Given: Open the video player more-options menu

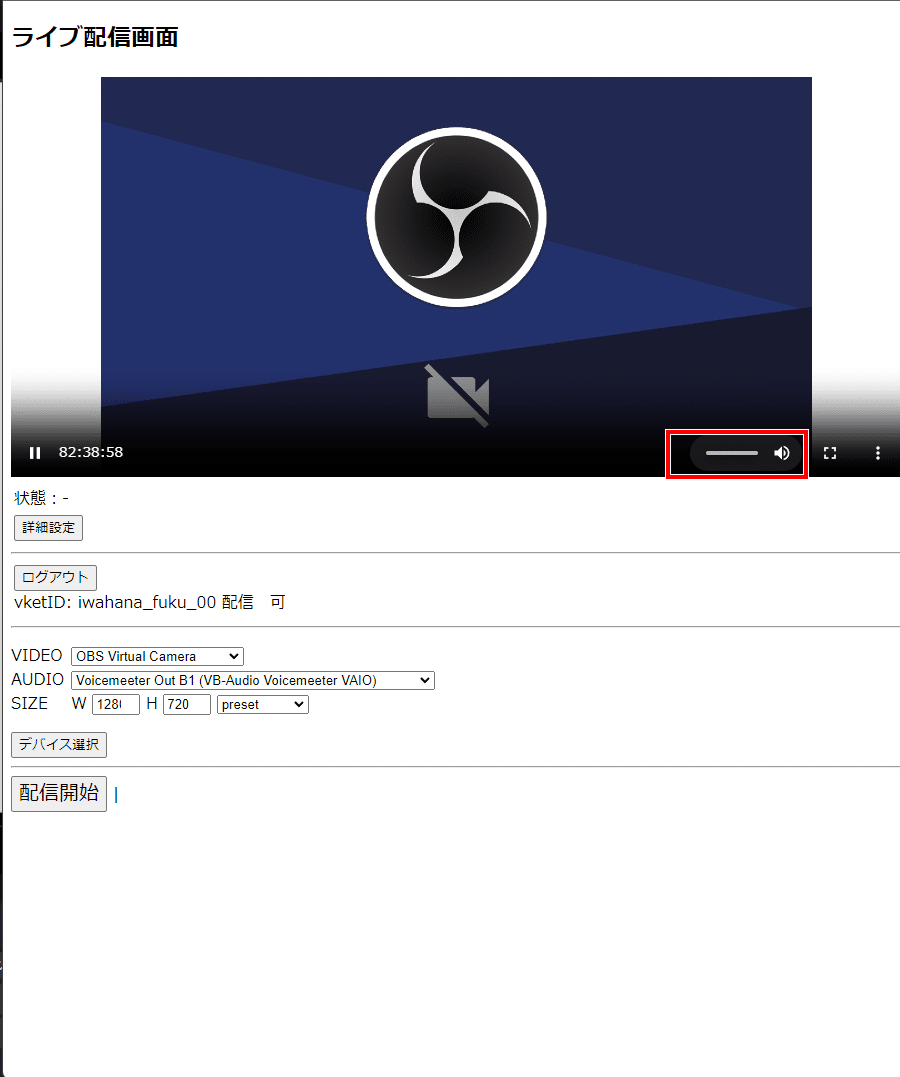Looking at the screenshot, I should click(877, 453).
